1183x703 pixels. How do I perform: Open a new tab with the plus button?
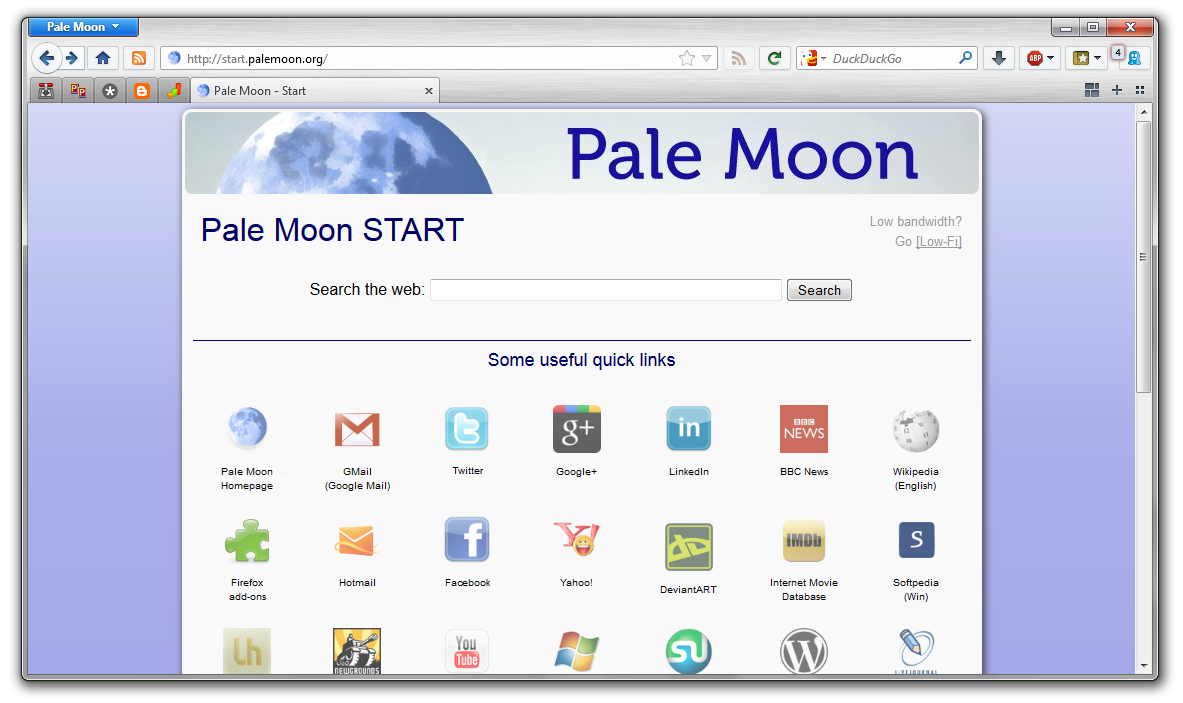[x=1117, y=90]
